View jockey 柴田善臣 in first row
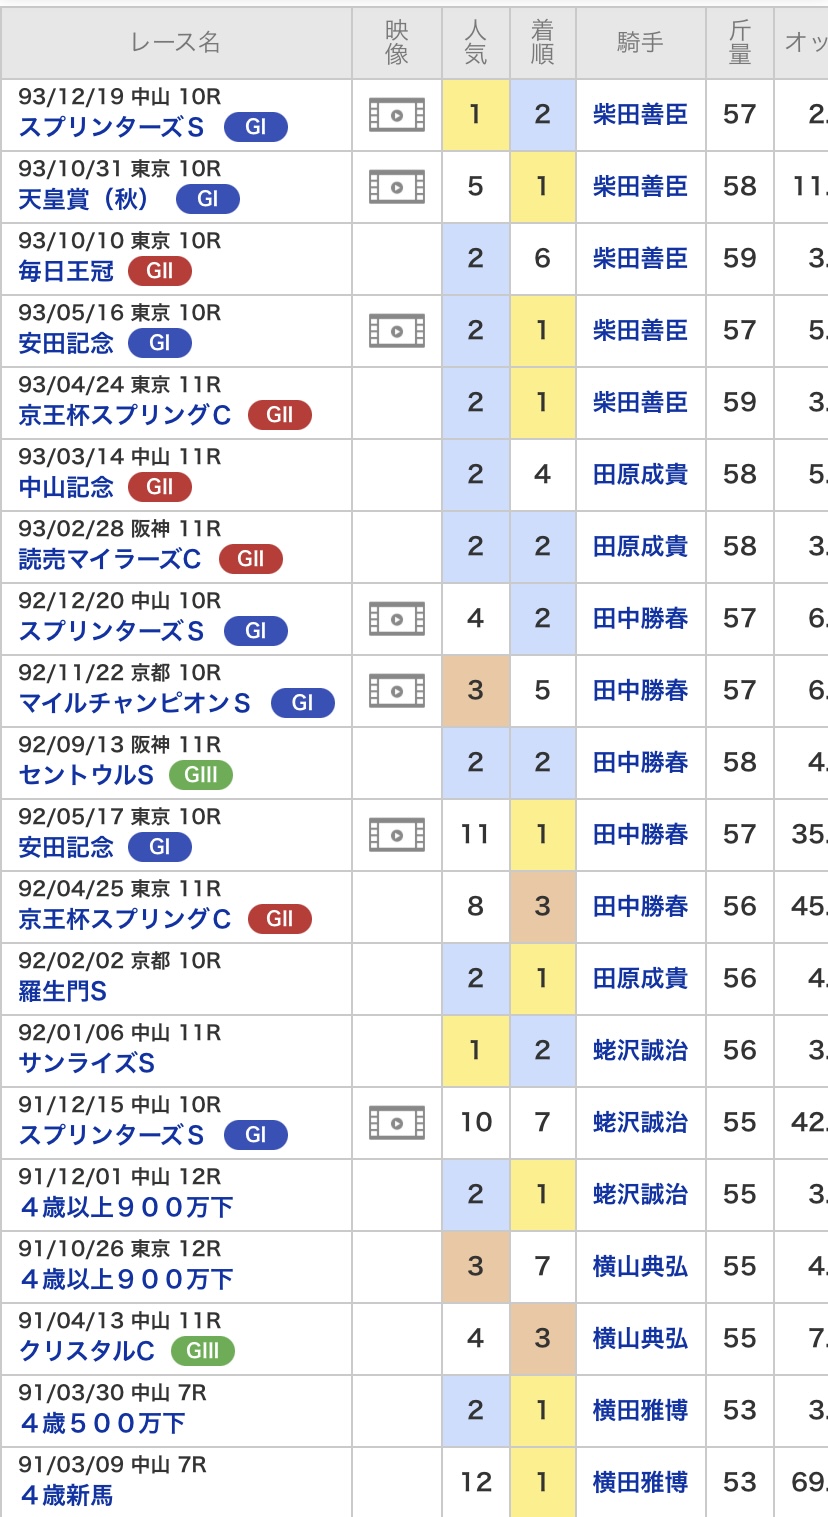The image size is (828, 1517). [640, 115]
